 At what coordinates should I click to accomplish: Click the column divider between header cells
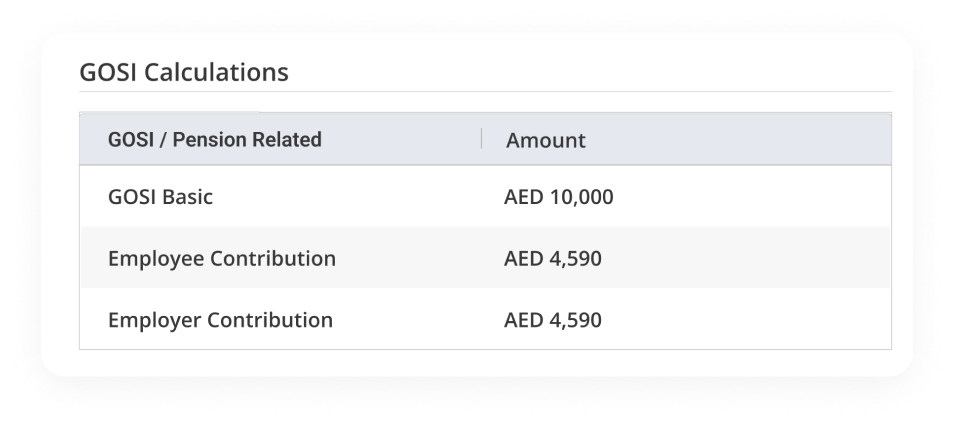[x=481, y=139]
